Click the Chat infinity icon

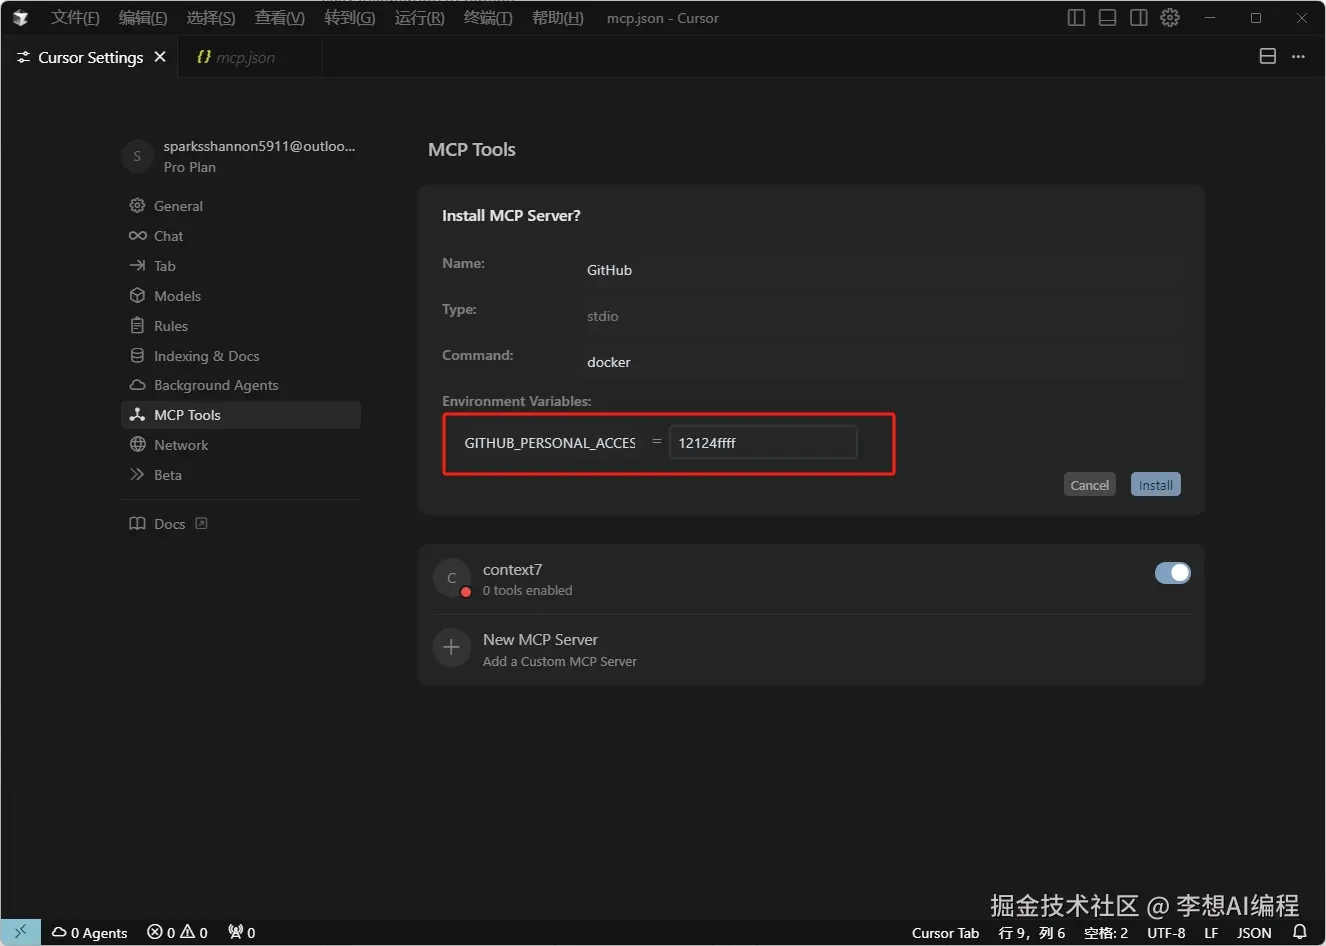pos(138,236)
